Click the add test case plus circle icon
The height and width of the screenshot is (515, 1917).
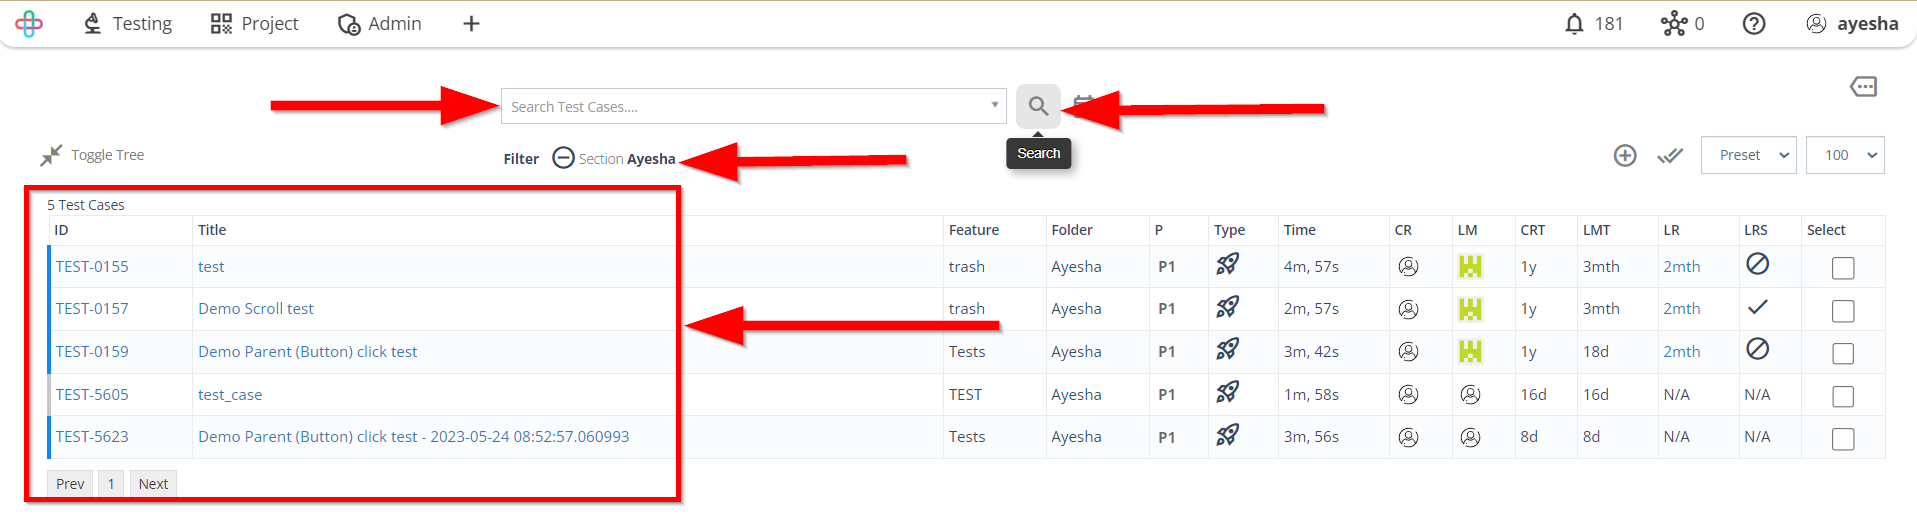pos(1625,155)
